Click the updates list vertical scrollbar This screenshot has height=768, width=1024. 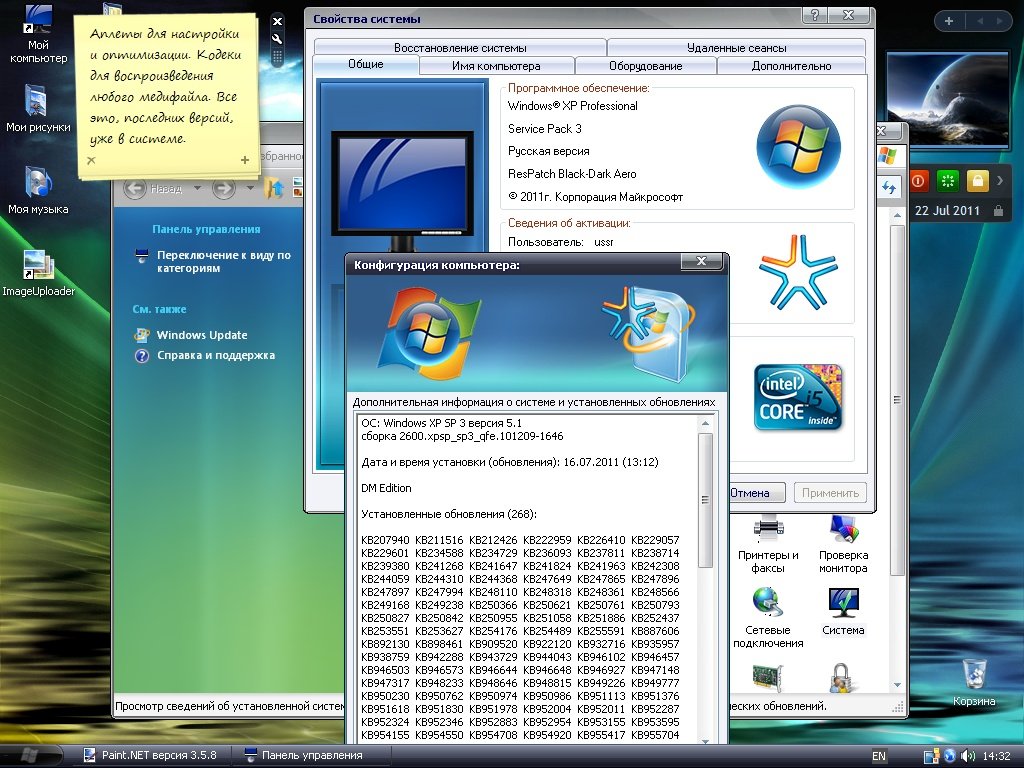click(x=706, y=500)
